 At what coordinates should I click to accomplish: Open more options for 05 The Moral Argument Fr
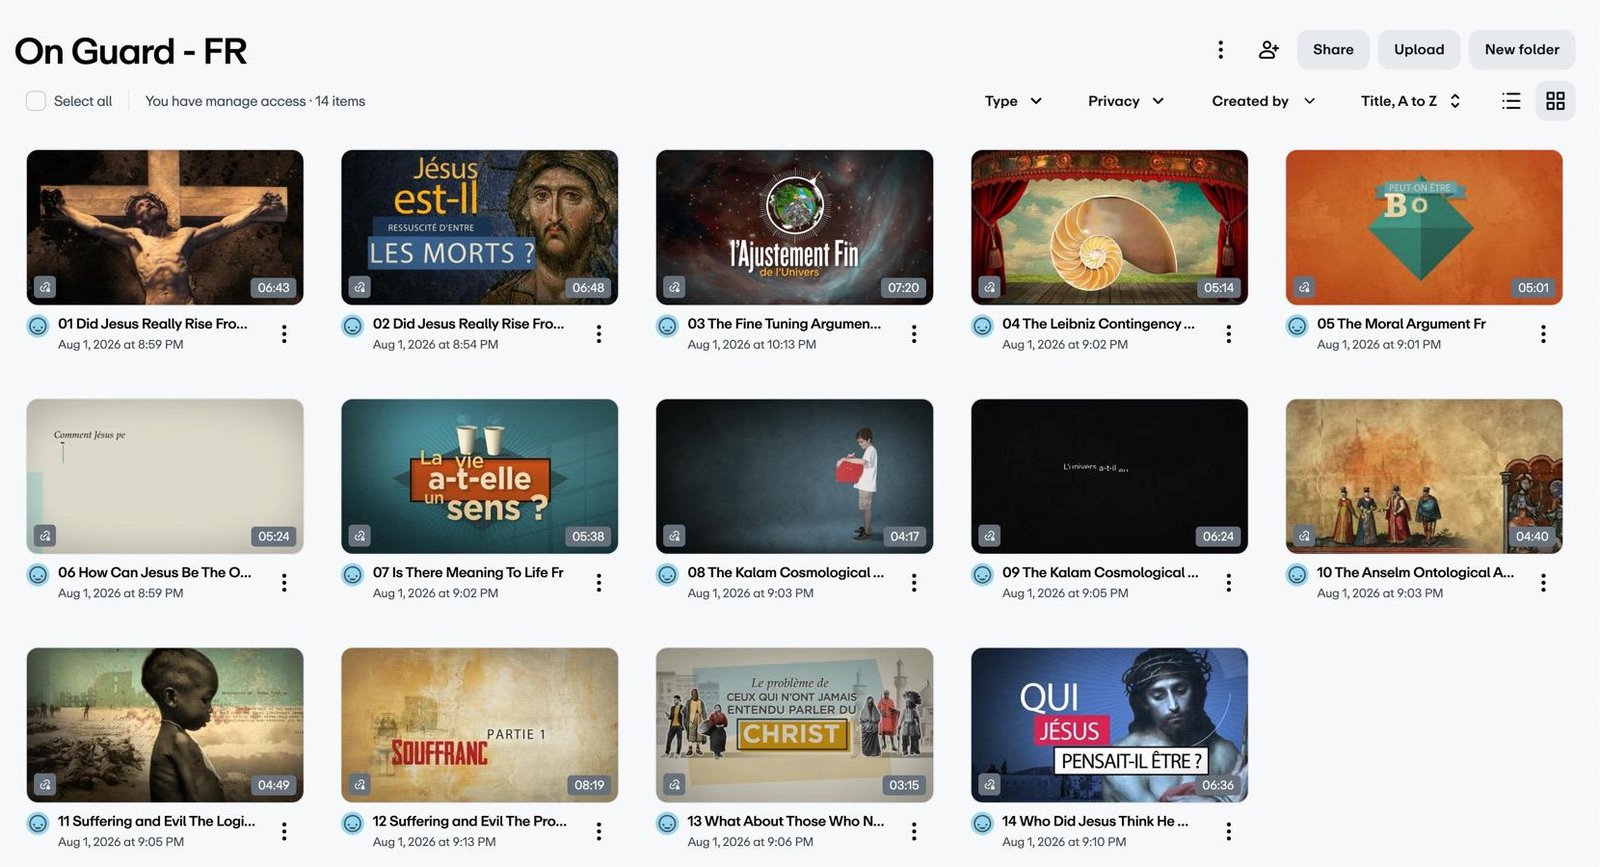(1543, 334)
